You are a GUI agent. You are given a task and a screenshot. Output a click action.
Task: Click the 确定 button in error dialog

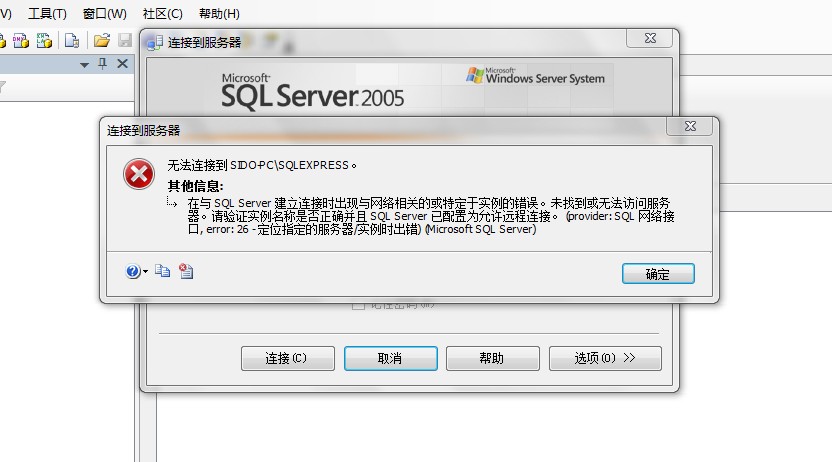(658, 274)
